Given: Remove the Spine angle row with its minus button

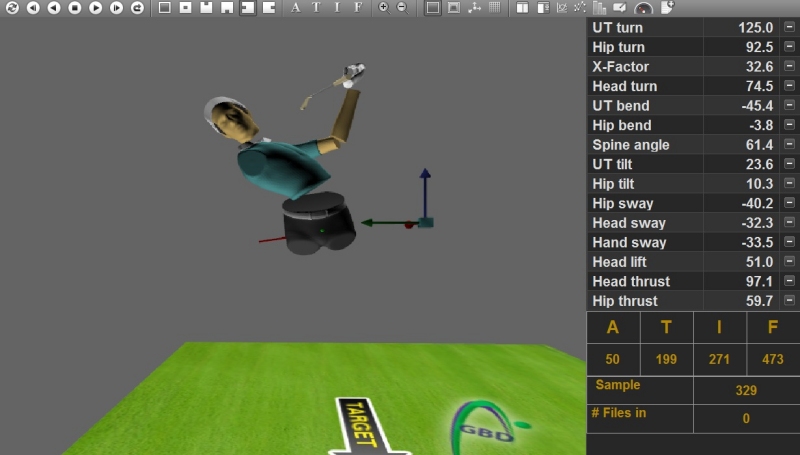Looking at the screenshot, I should click(x=789, y=144).
